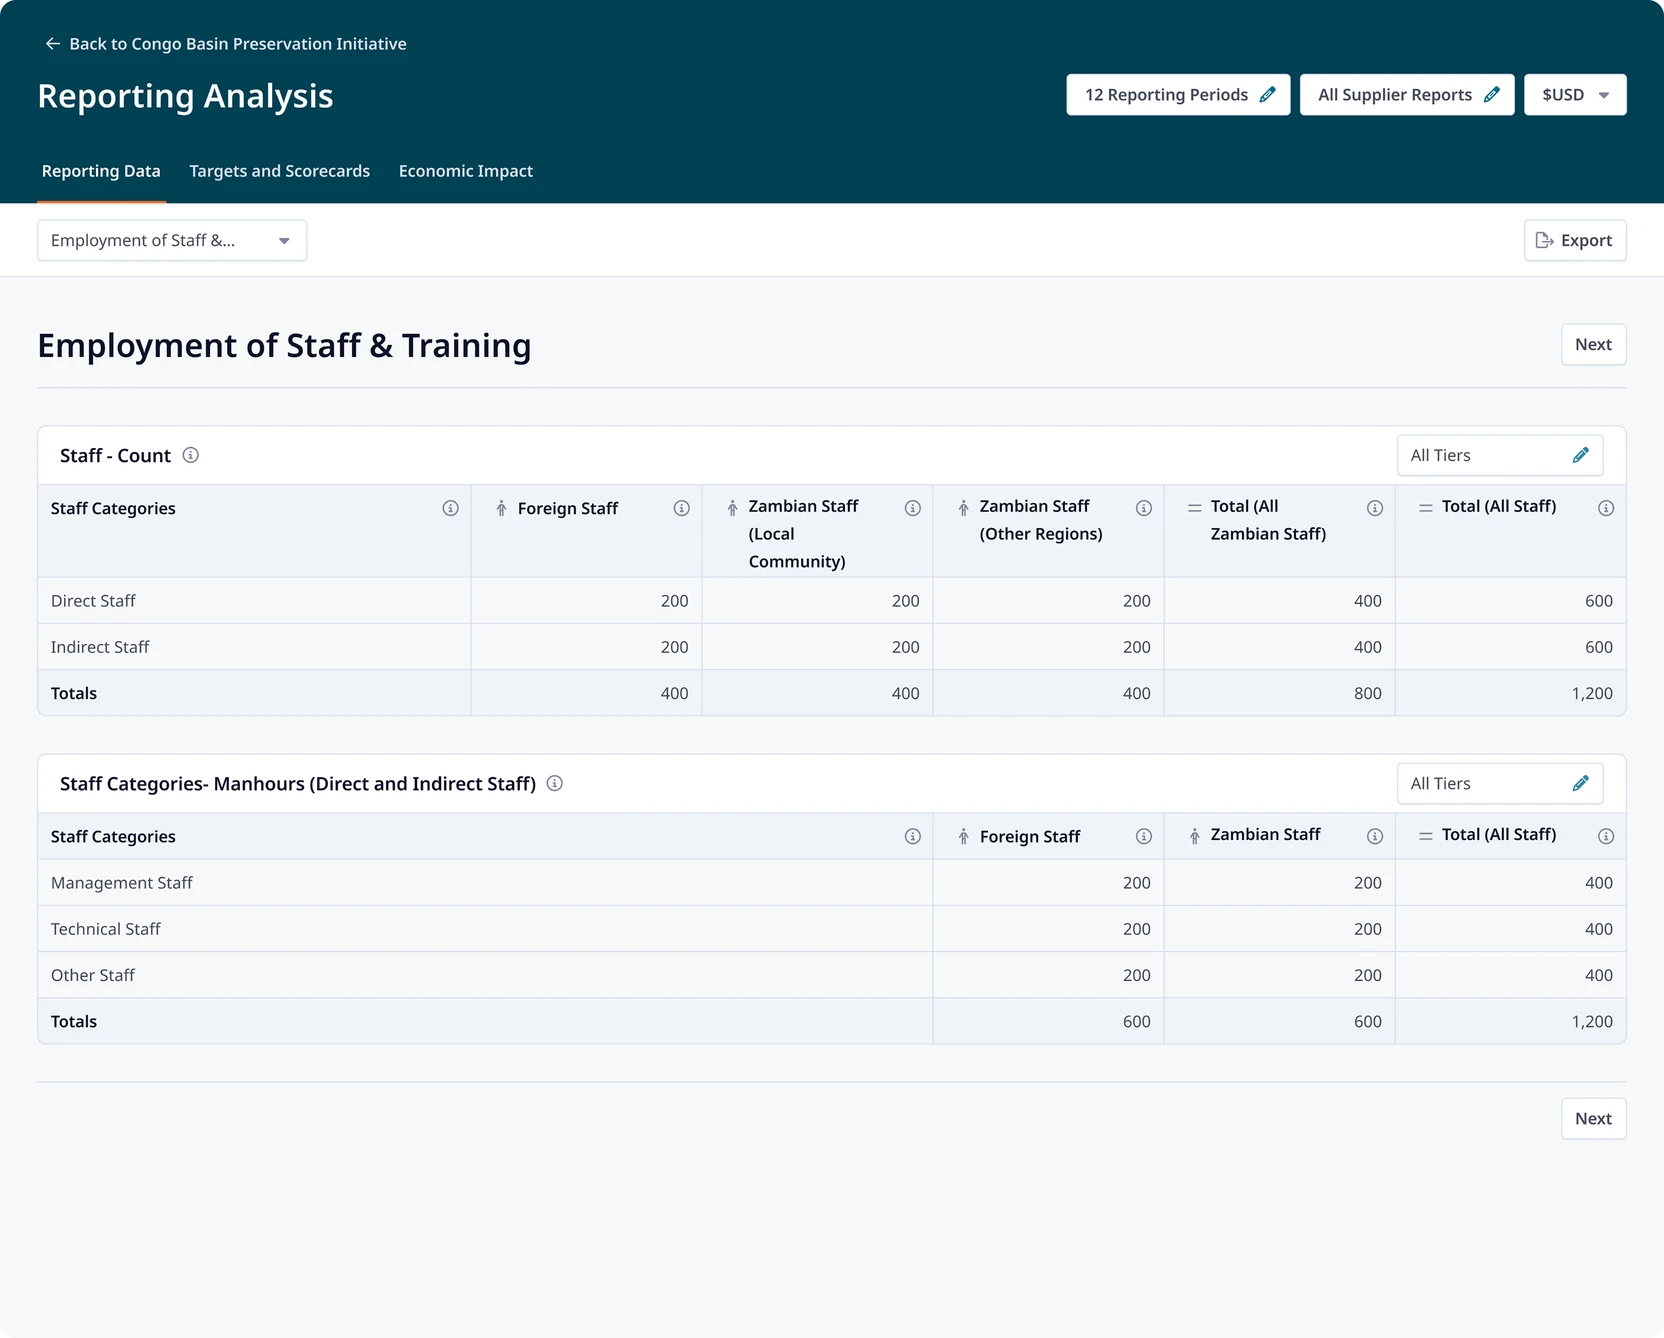Click 1,200 total in Staff - Count table
1664x1338 pixels.
click(1592, 693)
